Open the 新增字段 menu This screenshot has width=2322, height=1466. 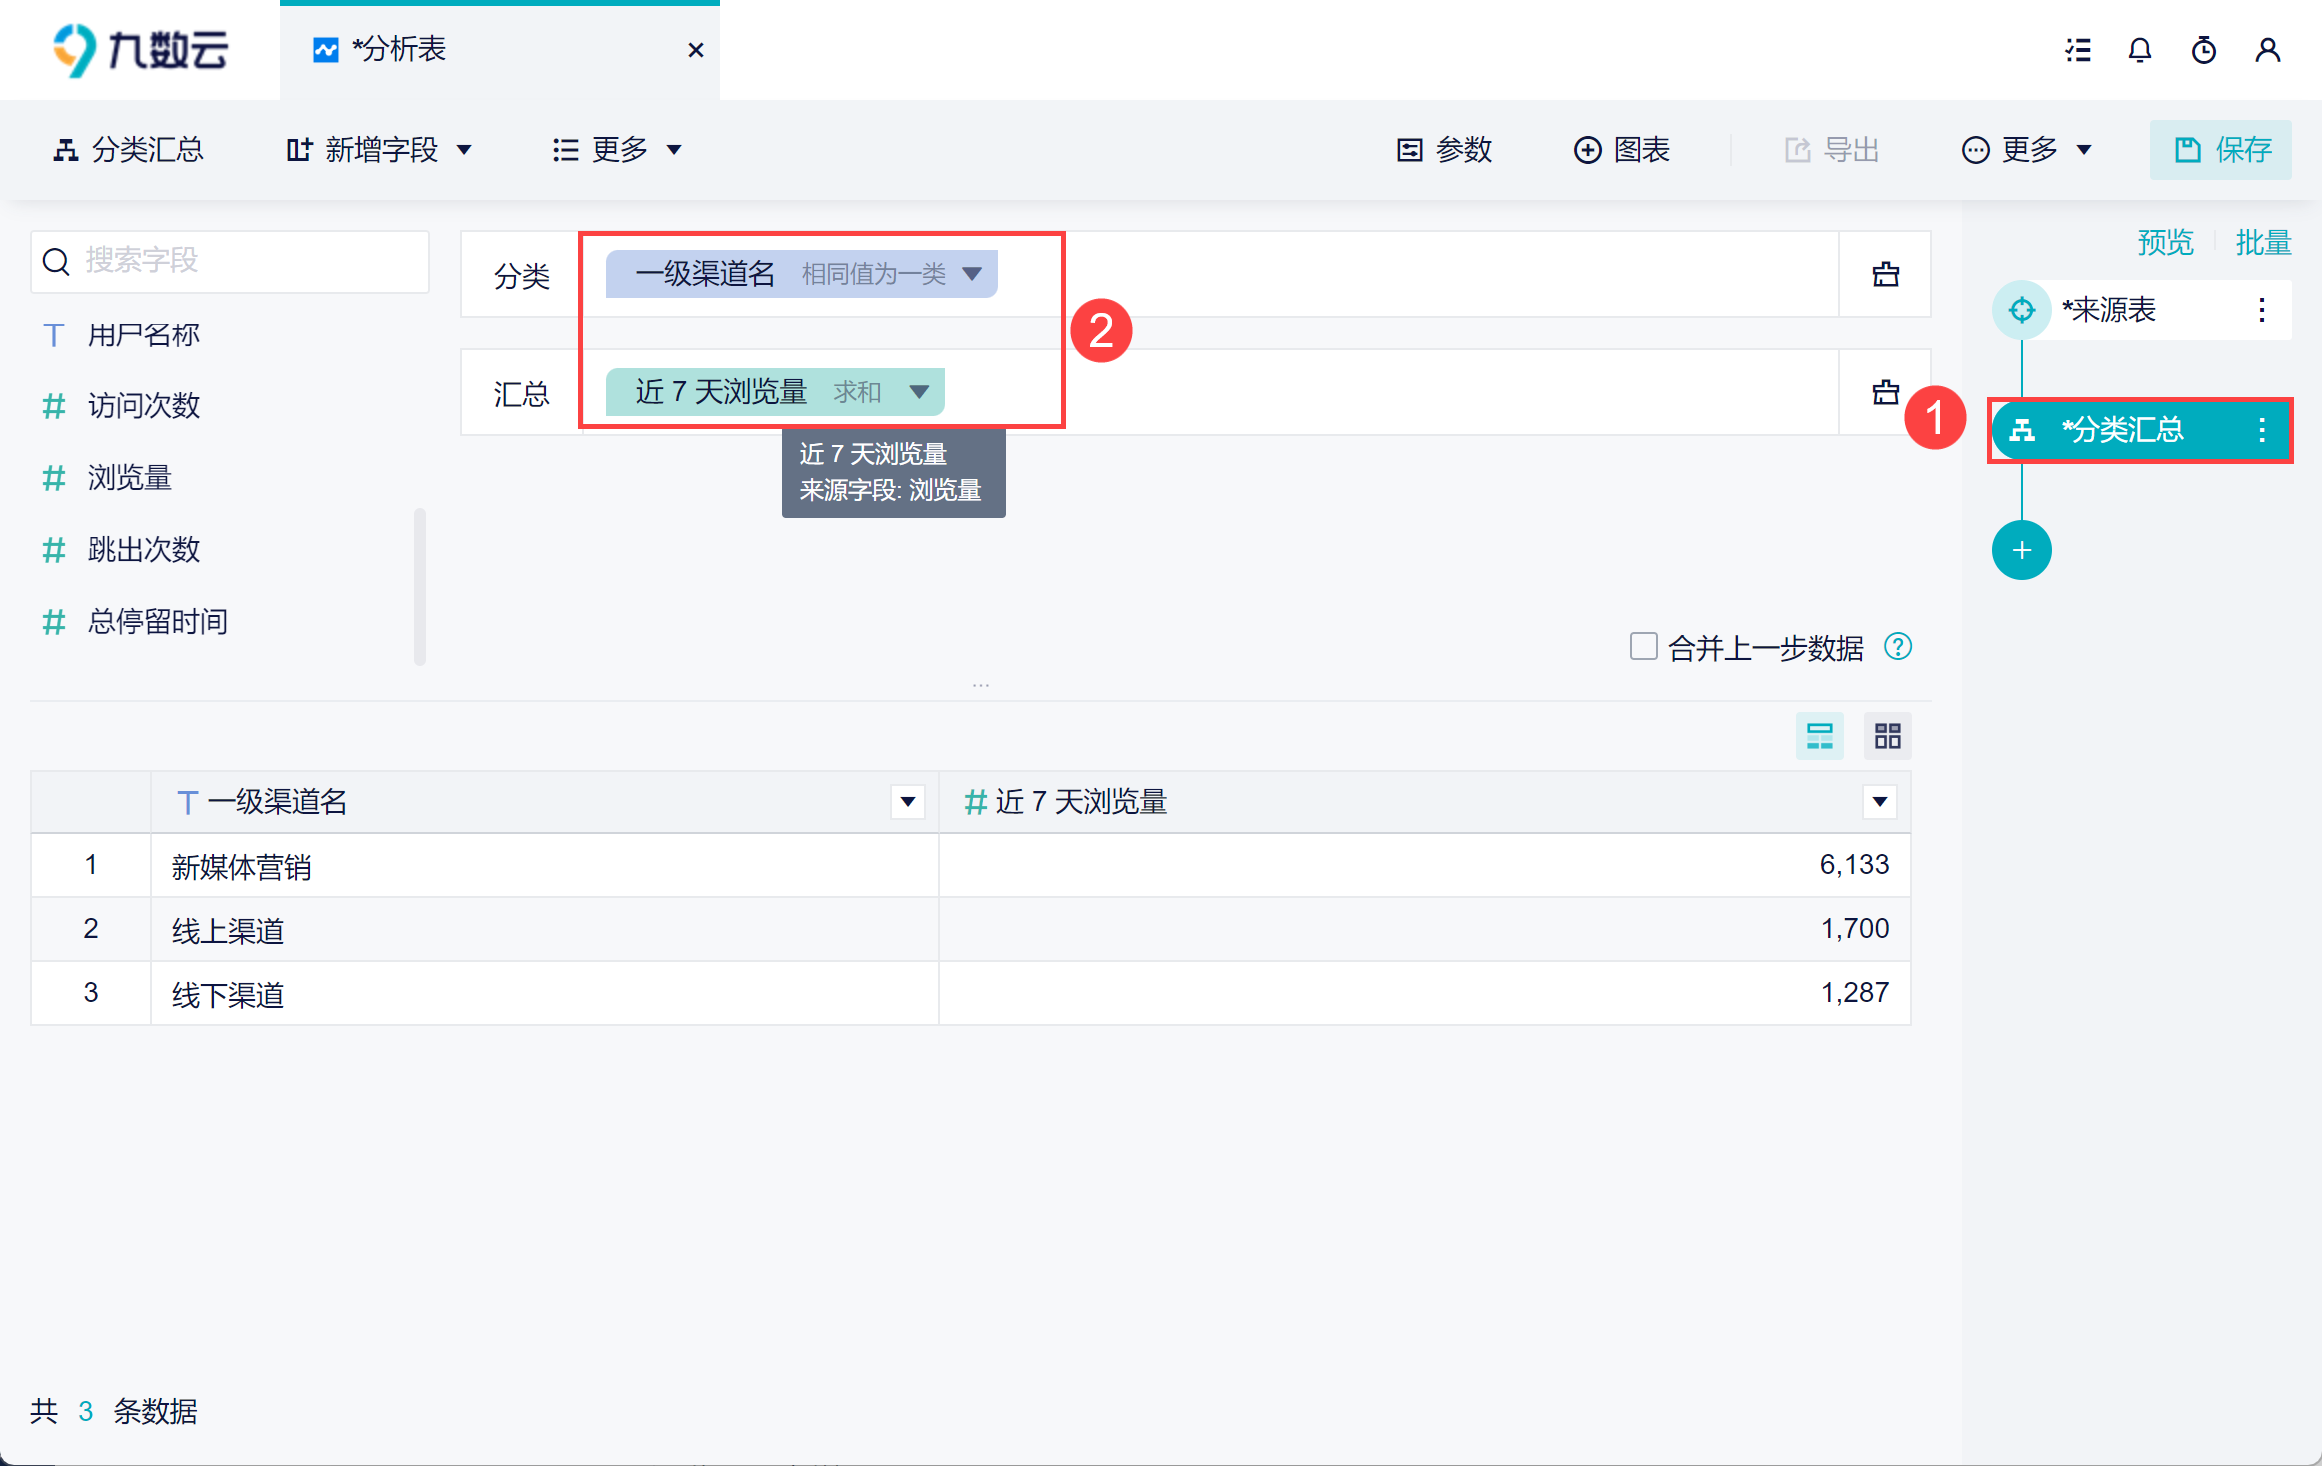click(380, 150)
